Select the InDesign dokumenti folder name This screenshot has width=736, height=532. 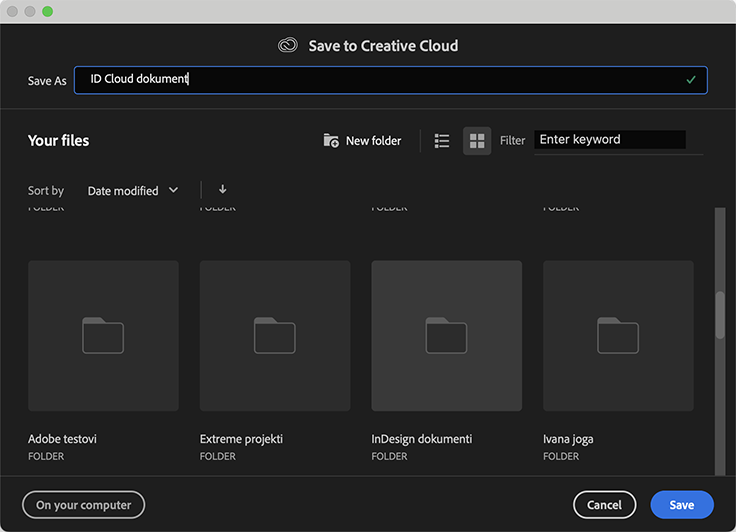pyautogui.click(x=421, y=439)
